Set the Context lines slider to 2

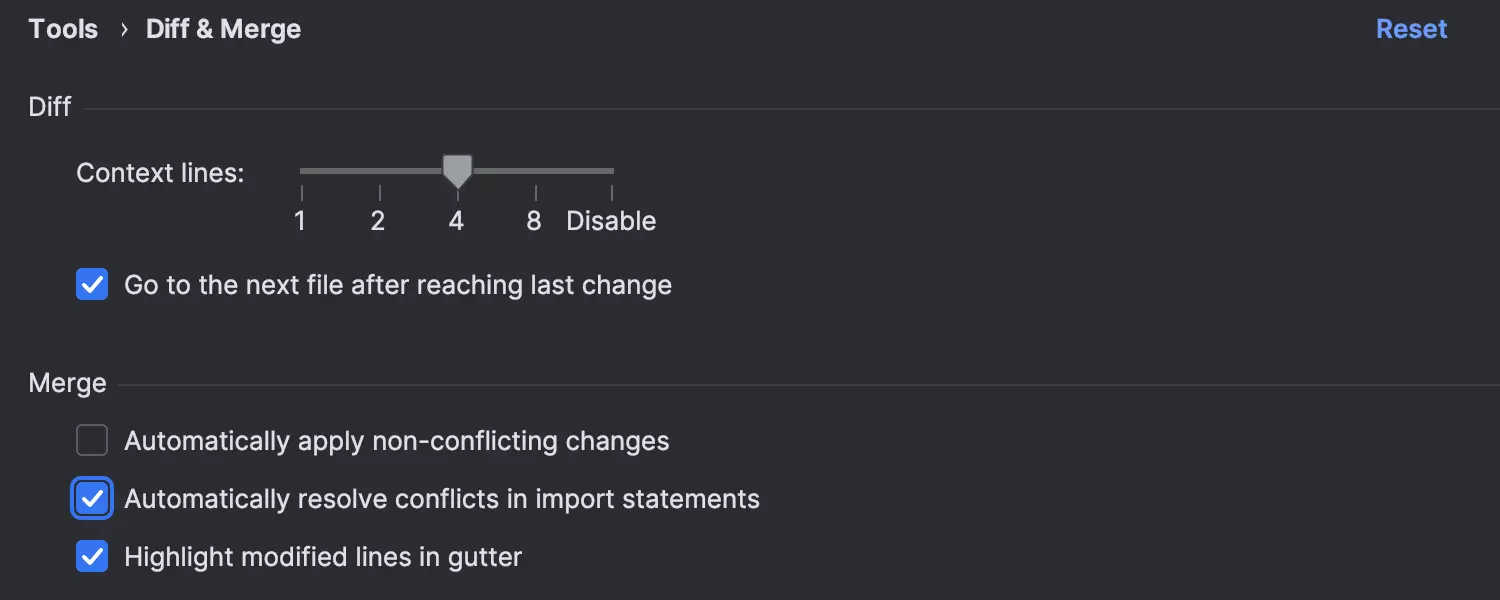tap(379, 171)
